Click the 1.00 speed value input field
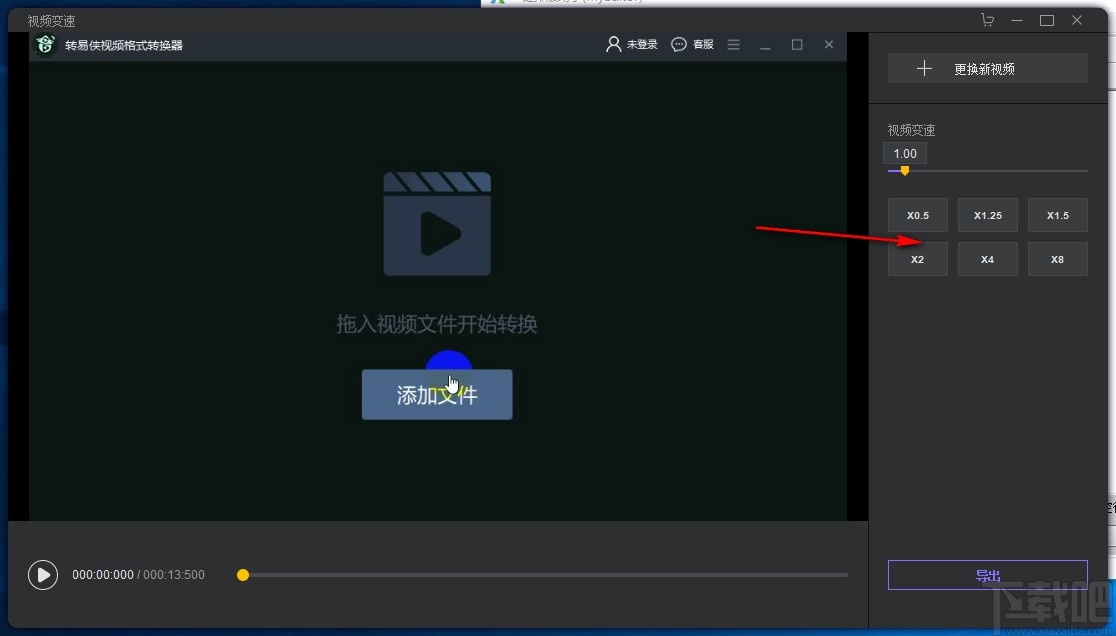Image resolution: width=1116 pixels, height=636 pixels. (905, 153)
